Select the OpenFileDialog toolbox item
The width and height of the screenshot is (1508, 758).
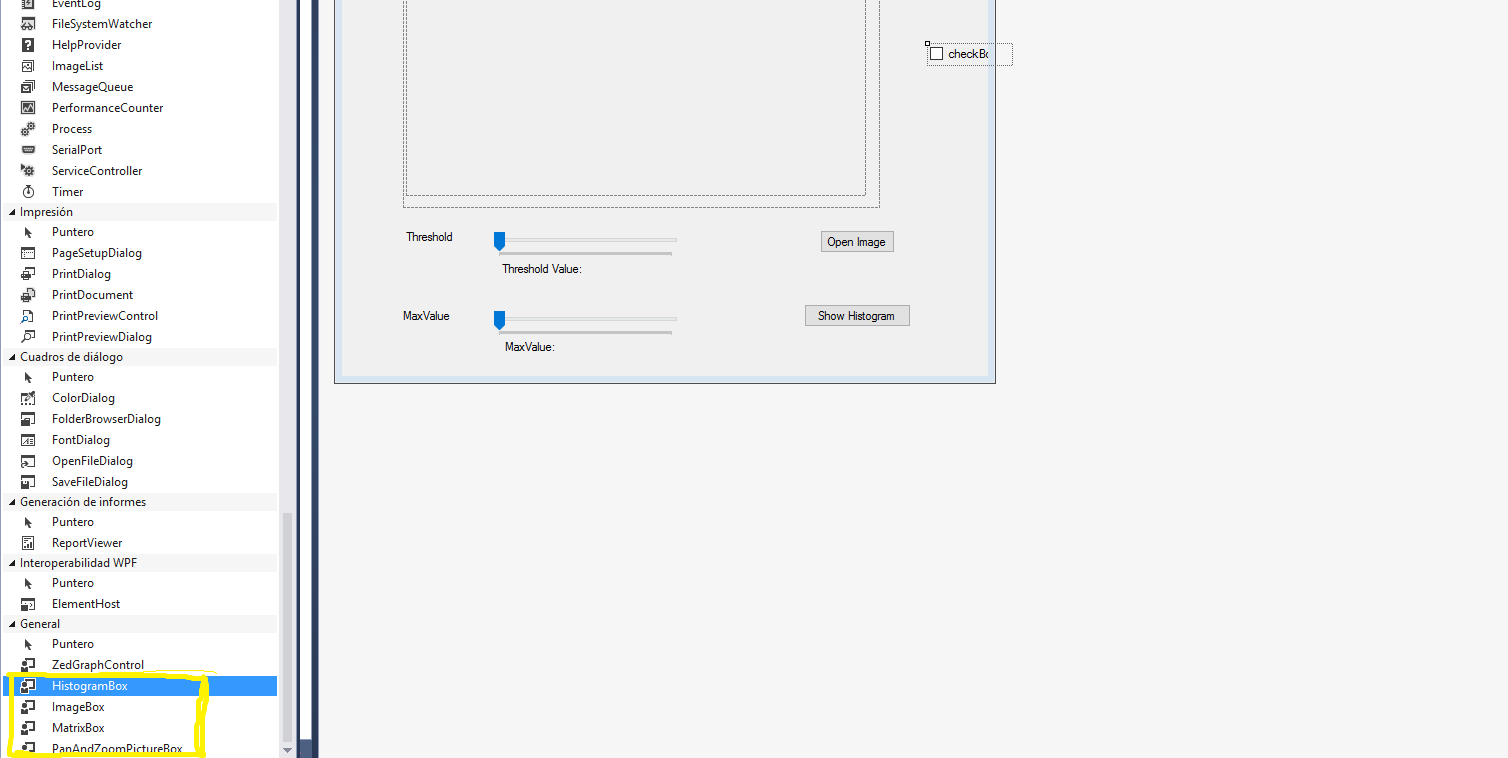(92, 460)
